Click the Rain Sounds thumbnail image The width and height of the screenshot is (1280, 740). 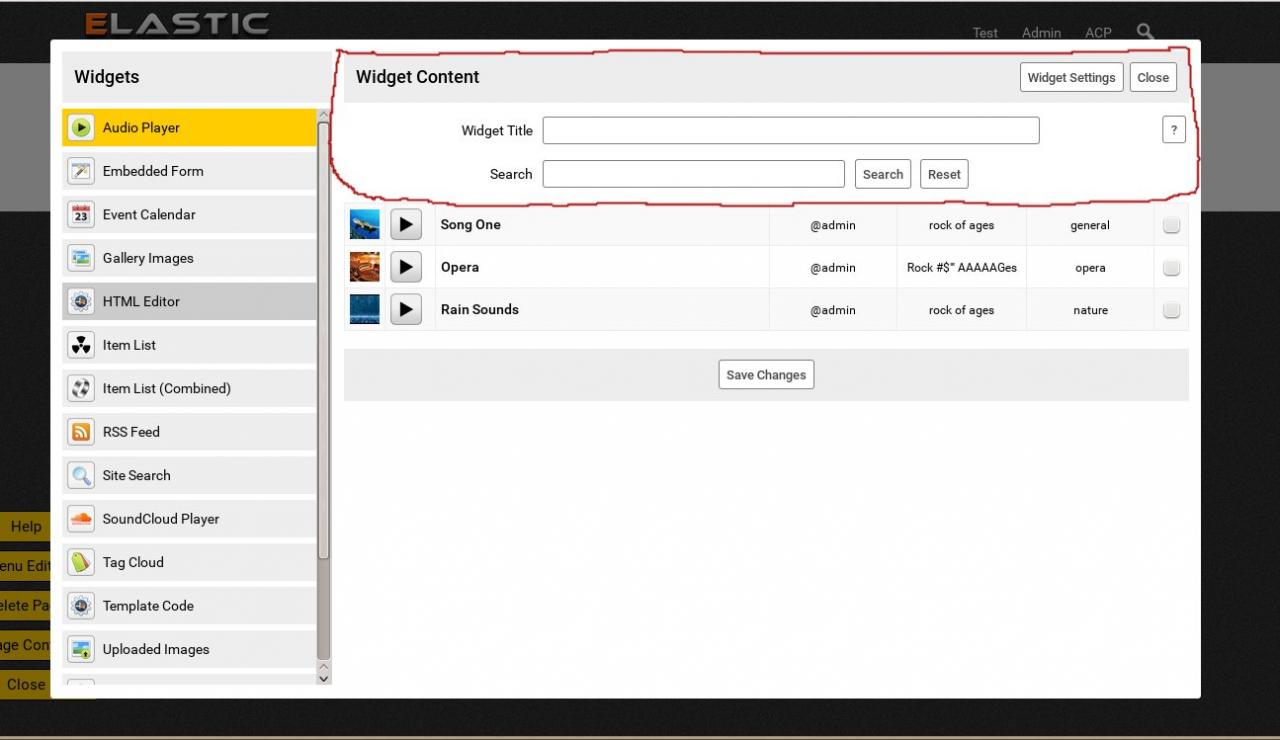(x=365, y=309)
